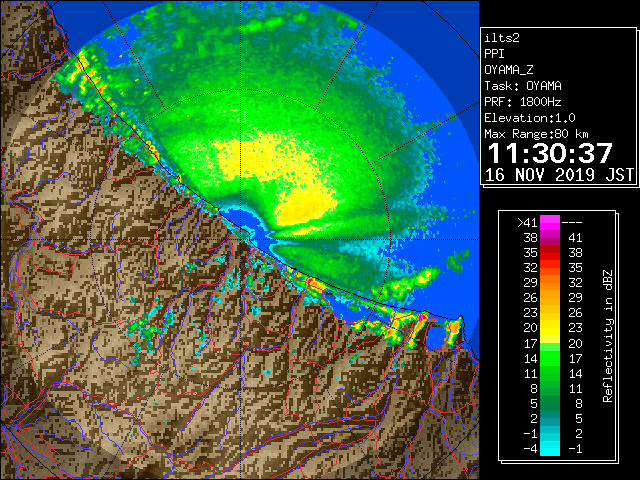Image resolution: width=640 pixels, height=480 pixels.
Task: Select the OYAMA_Z text
Action: point(509,70)
